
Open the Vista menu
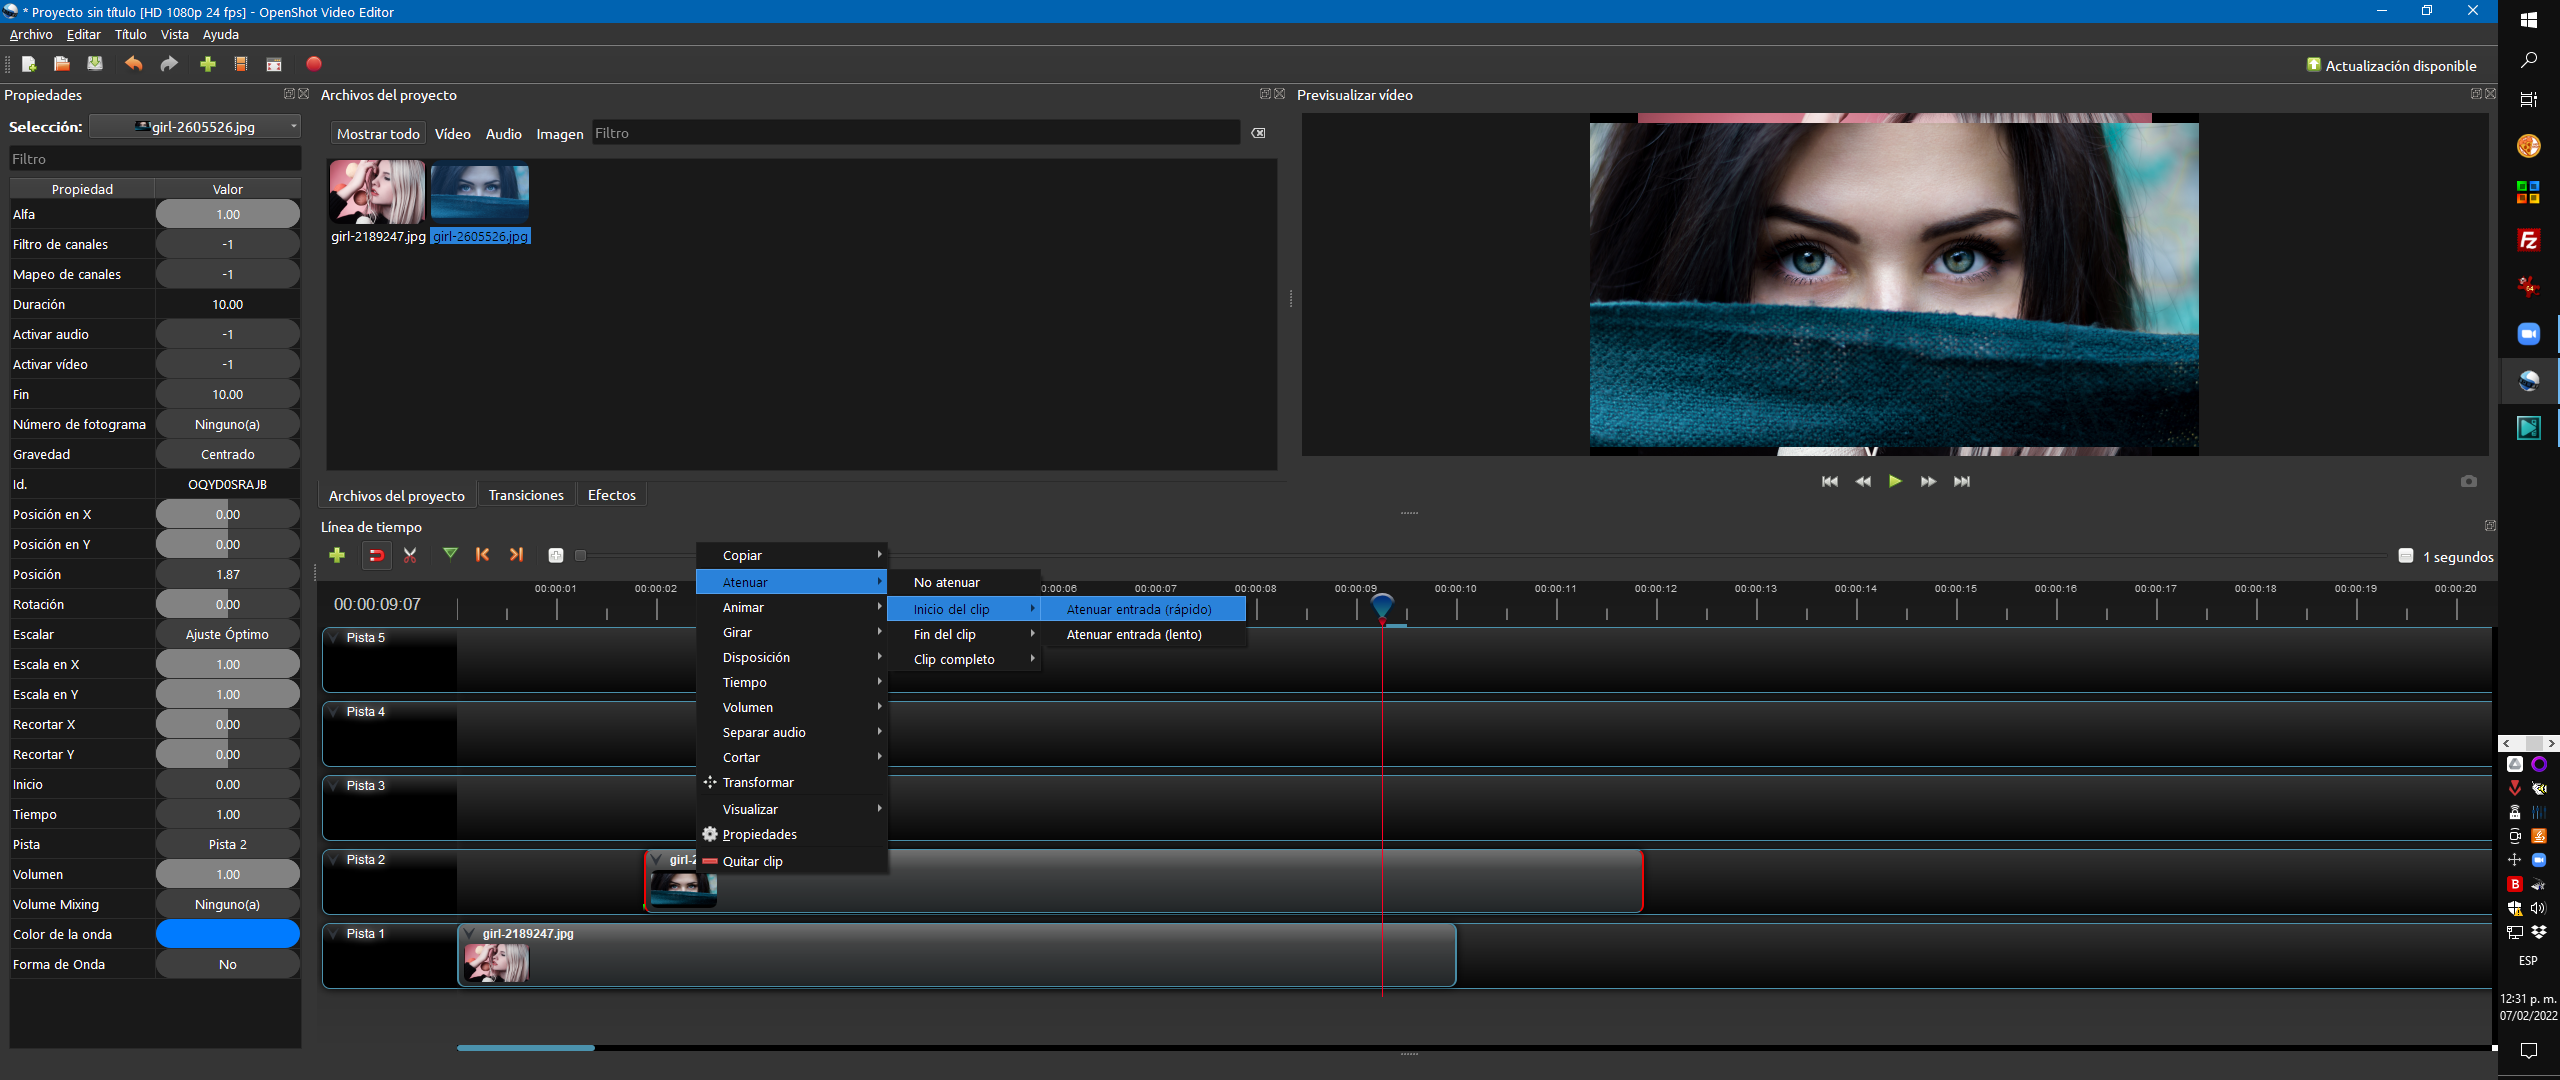pyautogui.click(x=174, y=34)
